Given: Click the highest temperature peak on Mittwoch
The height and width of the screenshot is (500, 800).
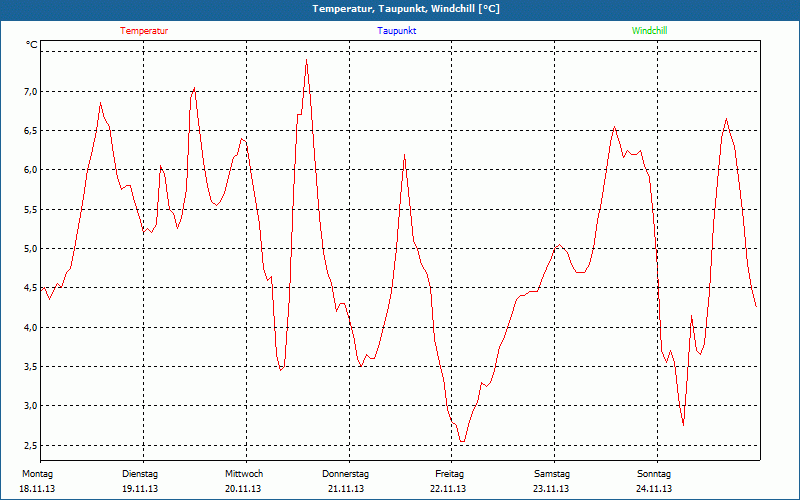Looking at the screenshot, I should pos(306,60).
